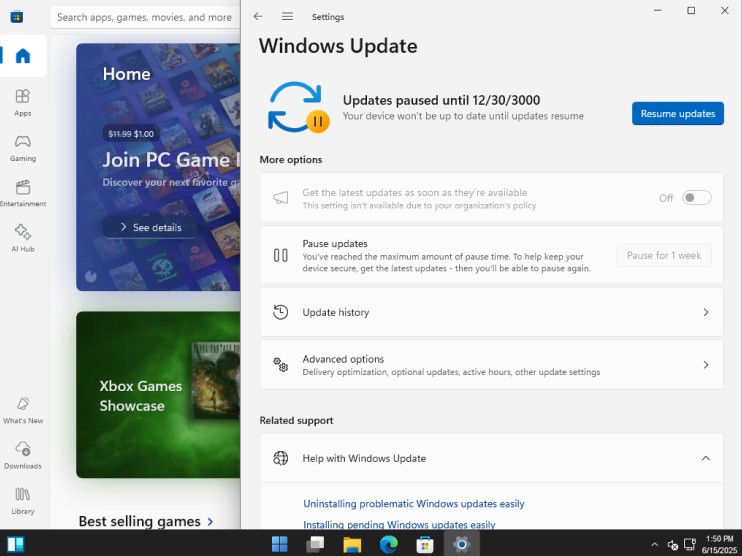Click the Windows Update sync status icon

298,107
